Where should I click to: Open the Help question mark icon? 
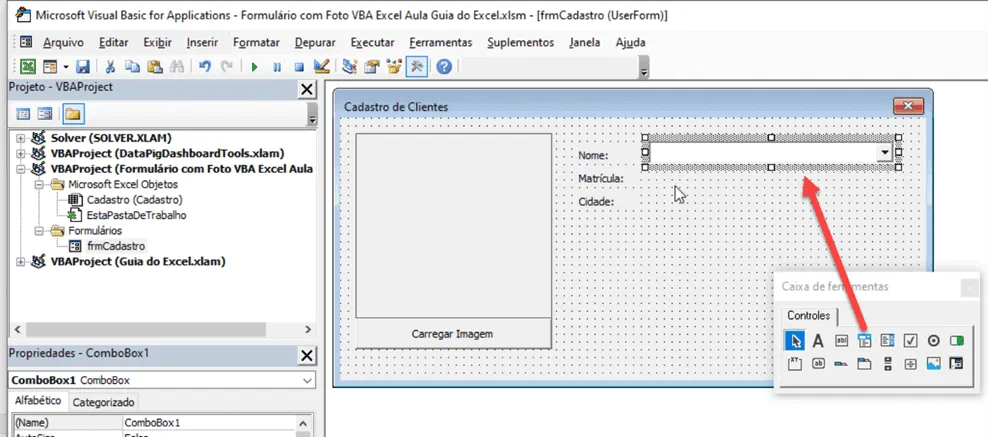(x=444, y=66)
